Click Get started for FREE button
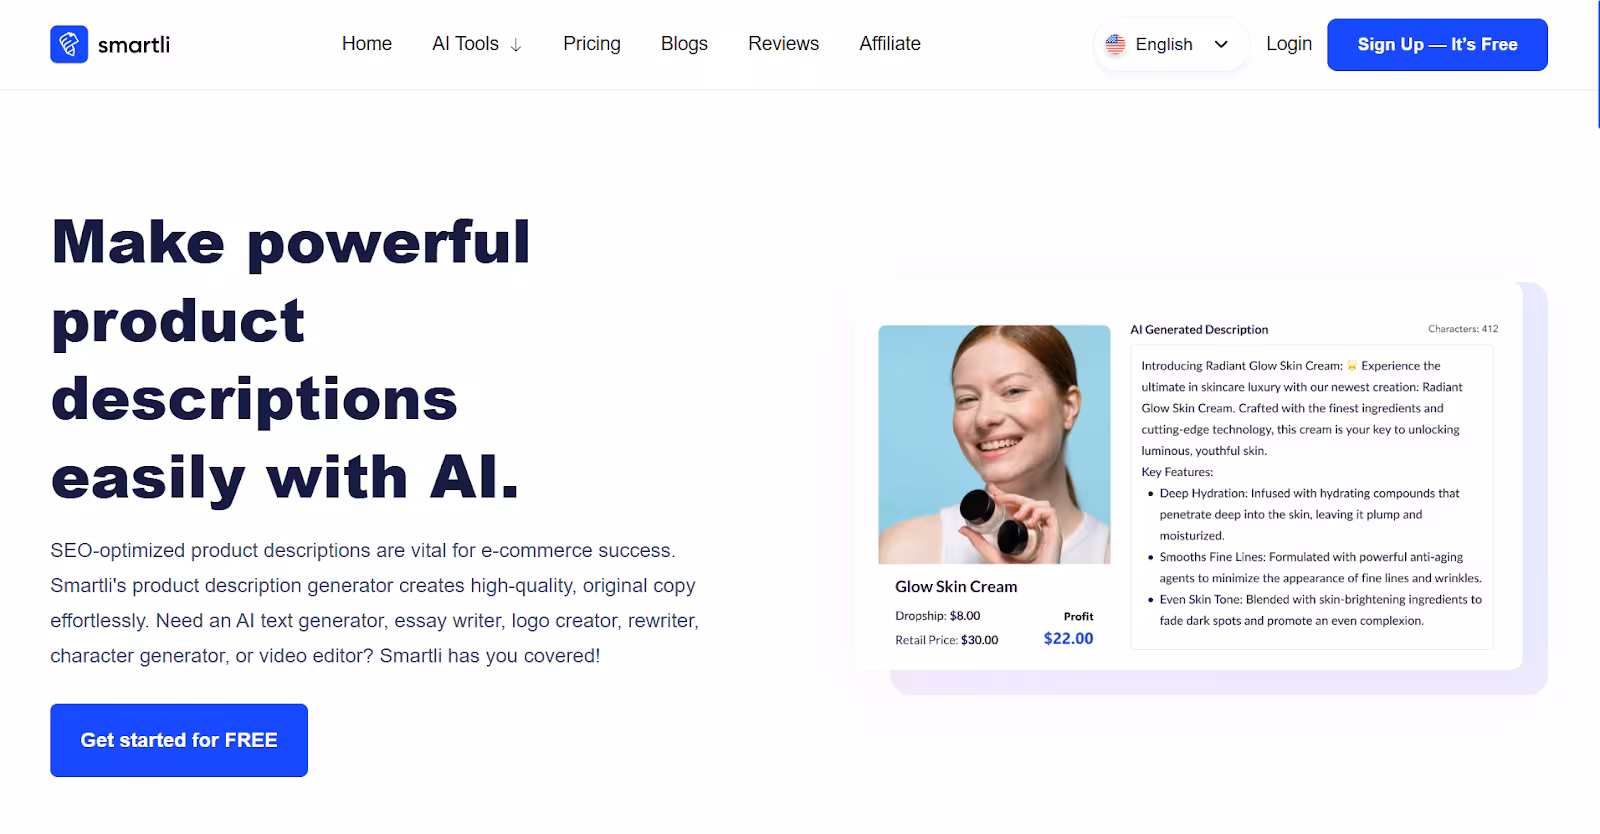This screenshot has width=1600, height=834. click(x=179, y=740)
